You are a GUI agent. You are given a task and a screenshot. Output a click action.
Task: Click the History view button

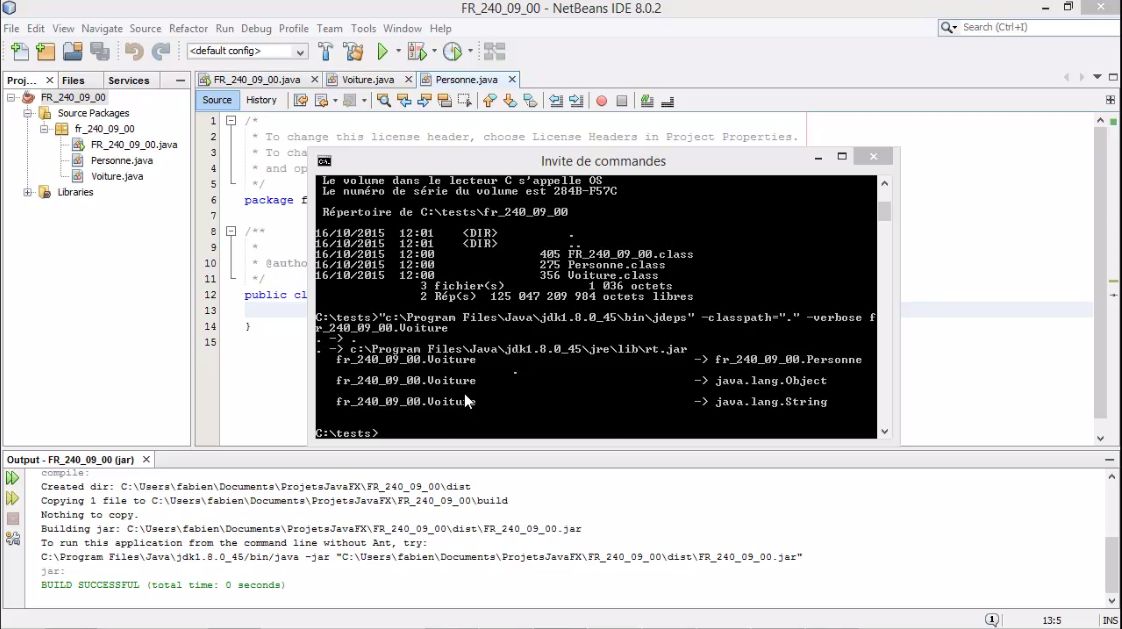click(261, 100)
